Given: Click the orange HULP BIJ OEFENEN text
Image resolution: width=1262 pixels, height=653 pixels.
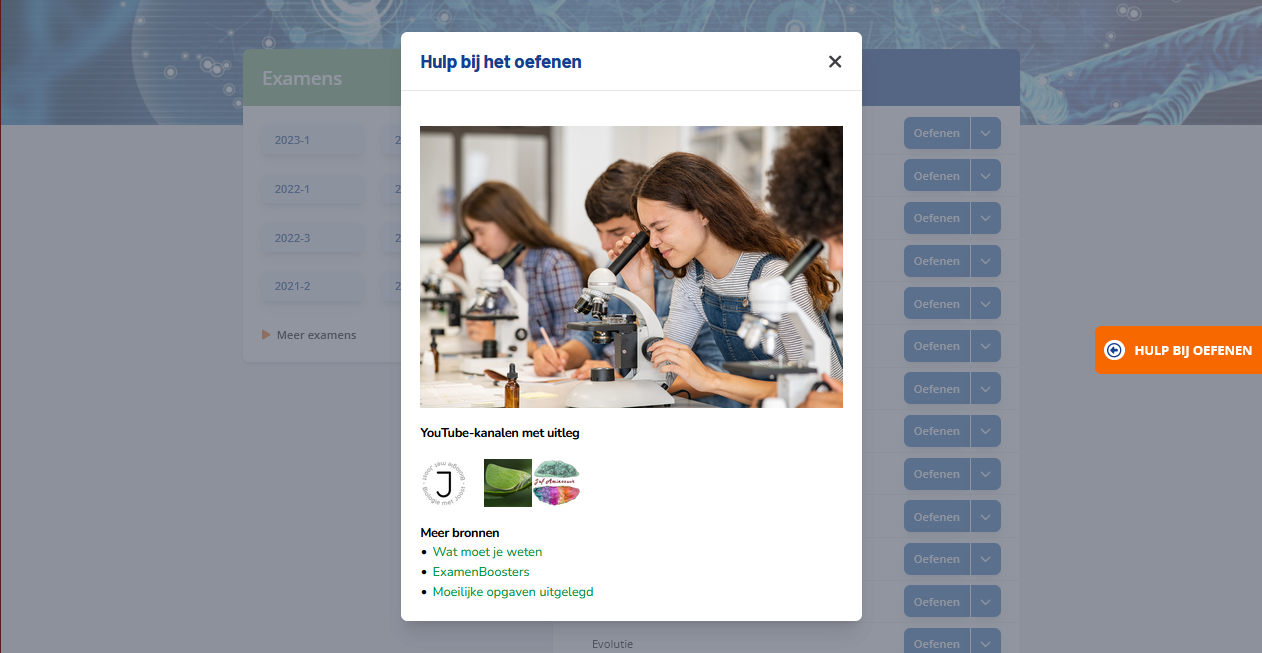Looking at the screenshot, I should pos(1192,351).
